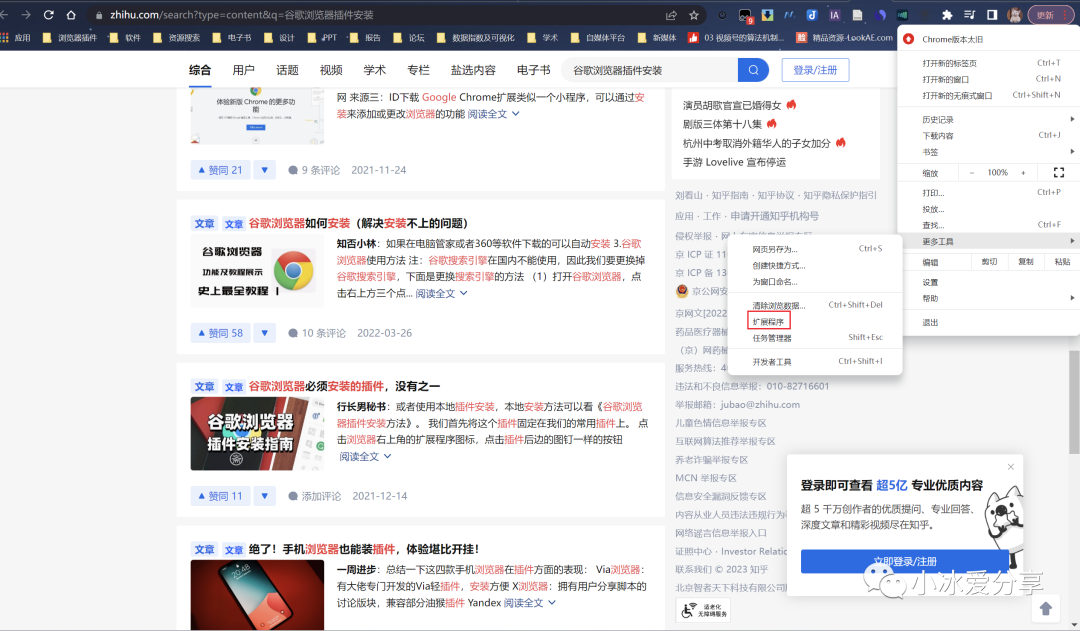Reload the page with the refresh icon
The width and height of the screenshot is (1080, 631).
pos(48,14)
